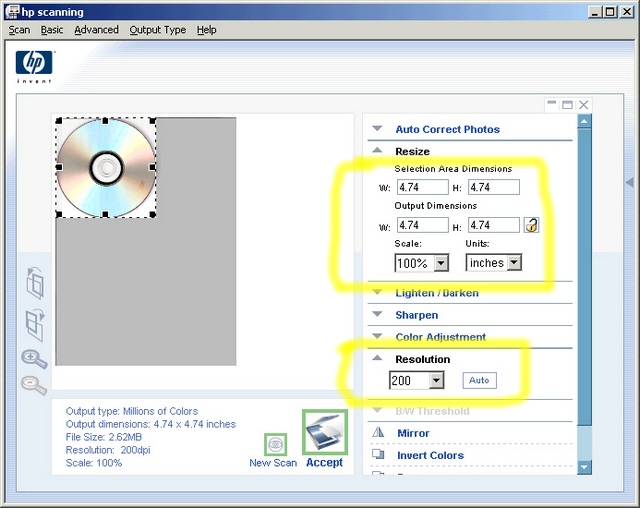Maximize the tools panel

pyautogui.click(x=567, y=104)
